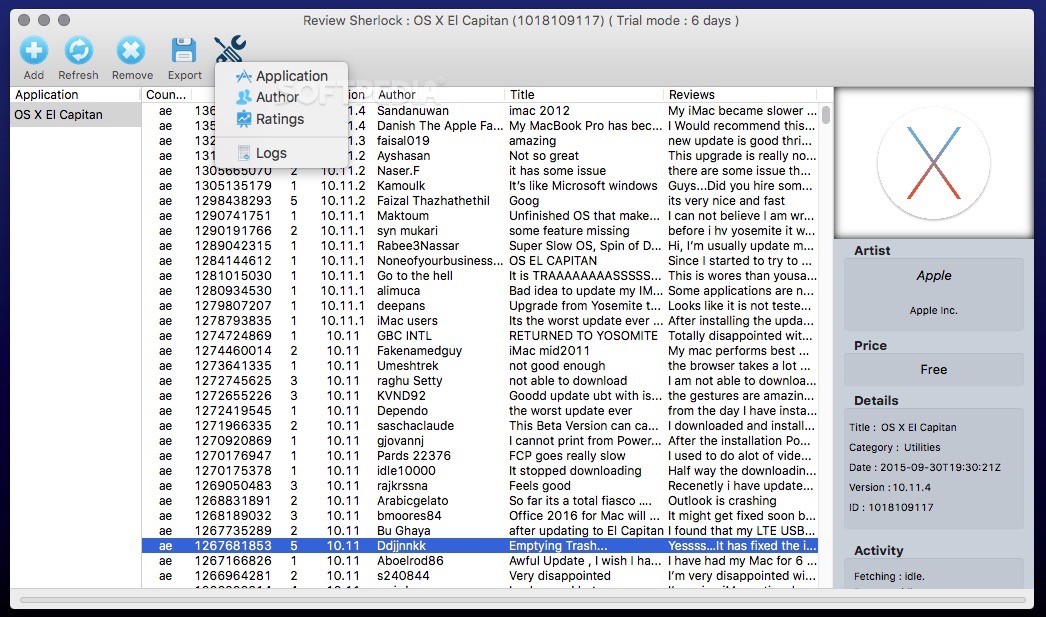This screenshot has height=617, width=1046.
Task: Click the review by raghu Setty
Action: (409, 381)
